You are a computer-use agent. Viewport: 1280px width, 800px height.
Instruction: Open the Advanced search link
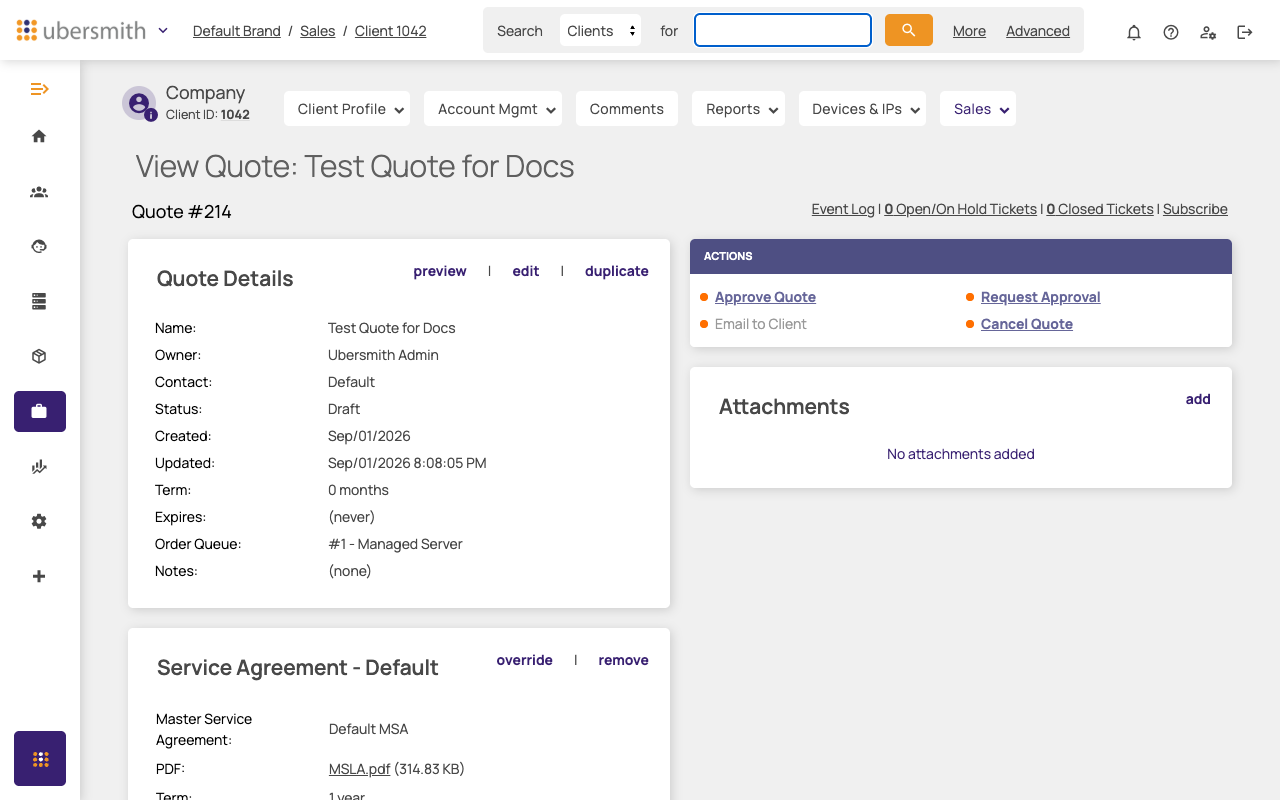1038,31
